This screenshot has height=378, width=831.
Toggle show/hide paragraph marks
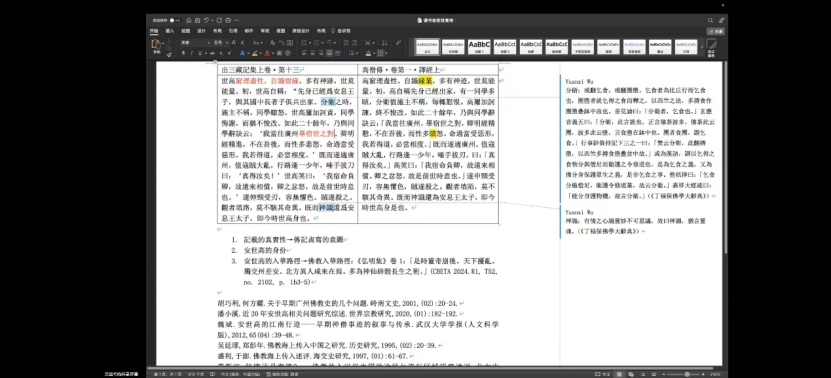(x=398, y=42)
